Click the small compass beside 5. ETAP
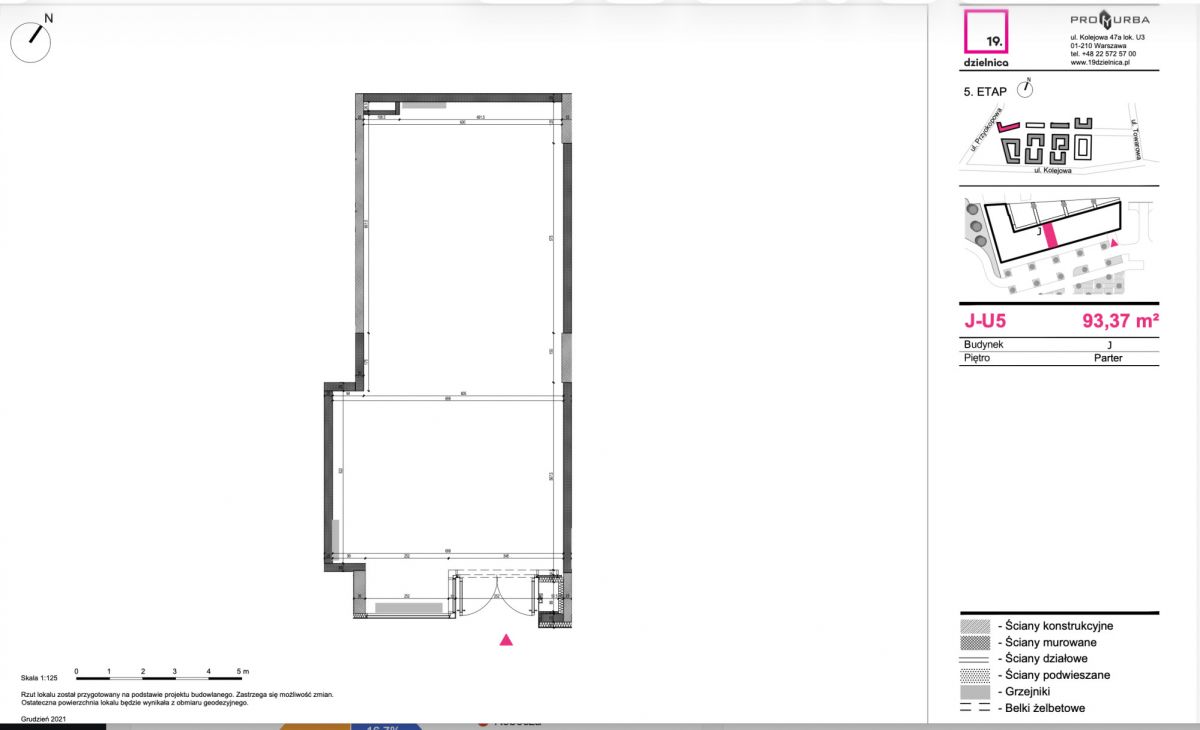The height and width of the screenshot is (730, 1200). click(1025, 88)
